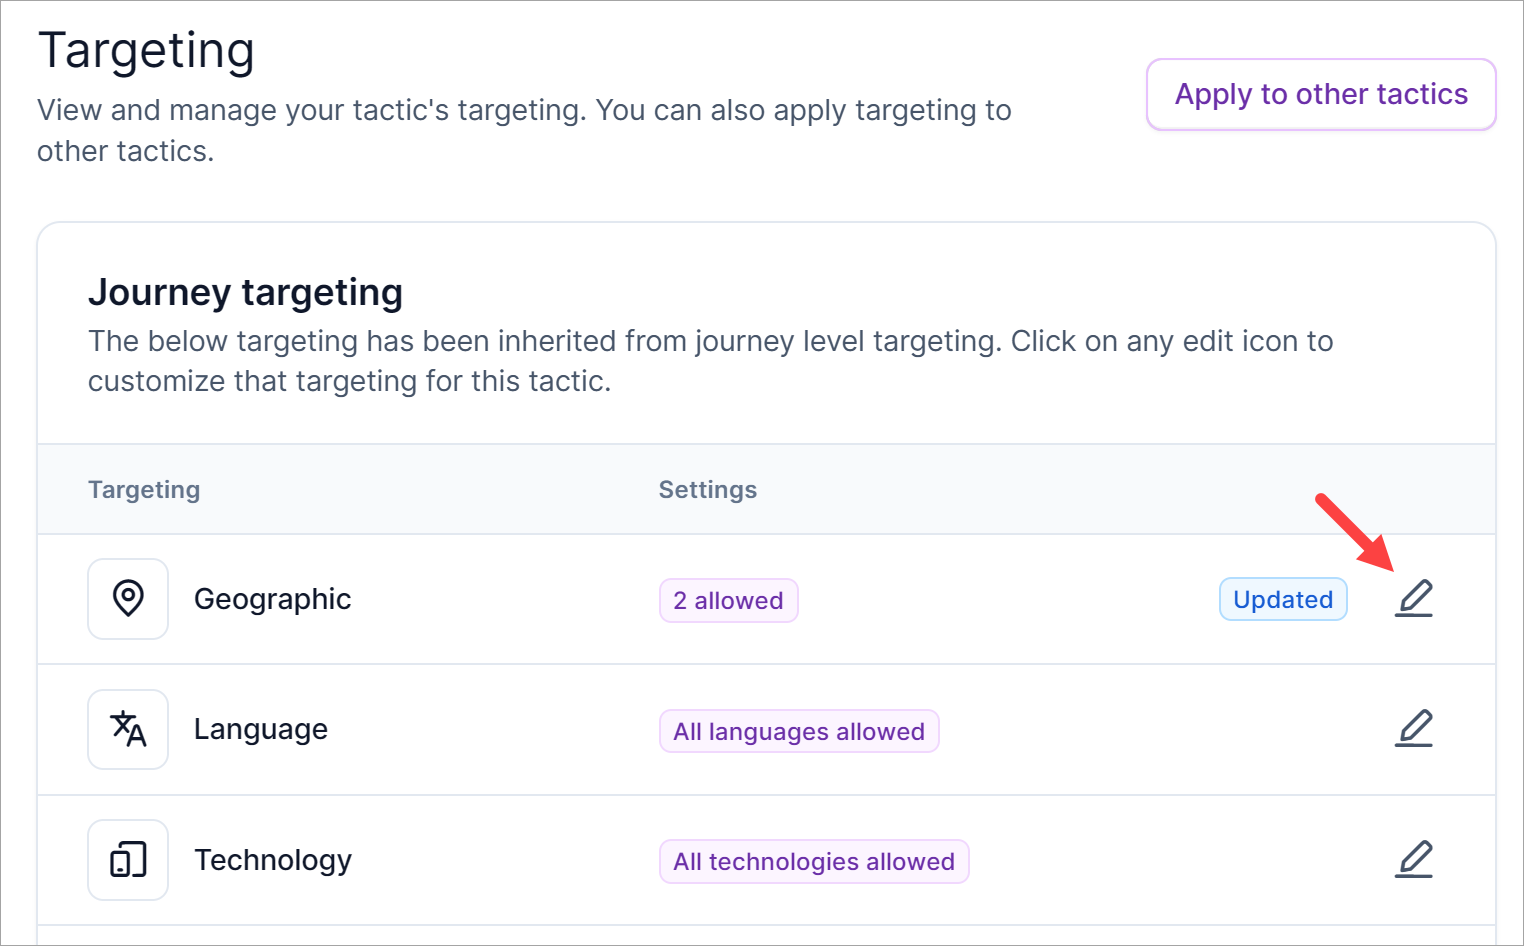This screenshot has height=946, width=1524.
Task: Click the Updated status badge
Action: point(1283,600)
